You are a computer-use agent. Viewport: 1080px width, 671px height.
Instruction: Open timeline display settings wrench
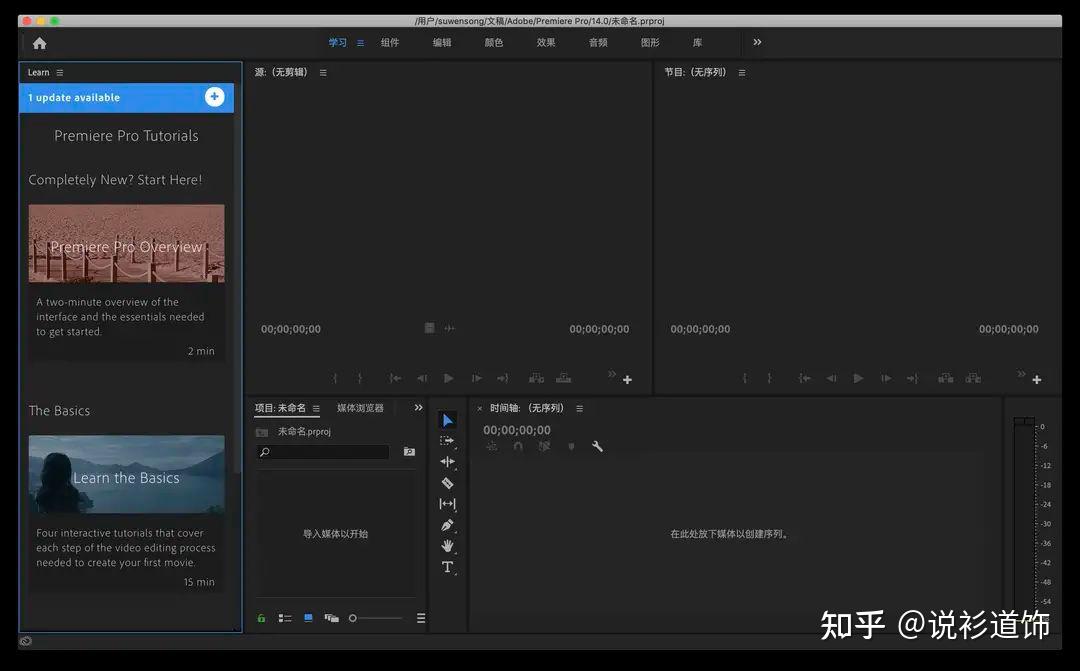click(597, 446)
